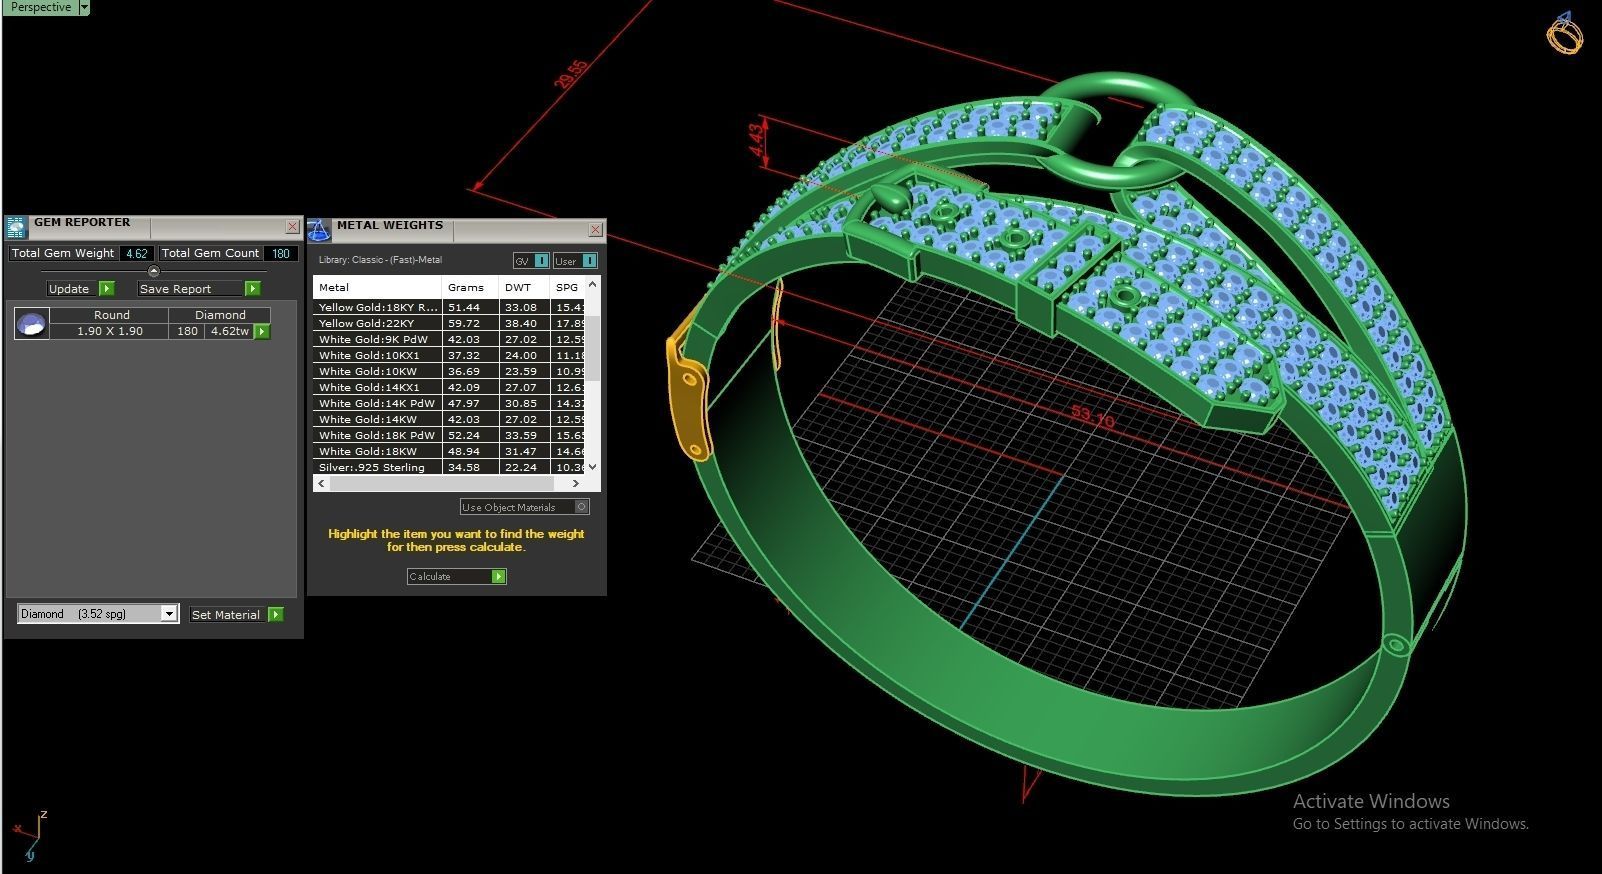Close the Gem Reporter panel
Image resolution: width=1602 pixels, height=874 pixels.
(292, 227)
